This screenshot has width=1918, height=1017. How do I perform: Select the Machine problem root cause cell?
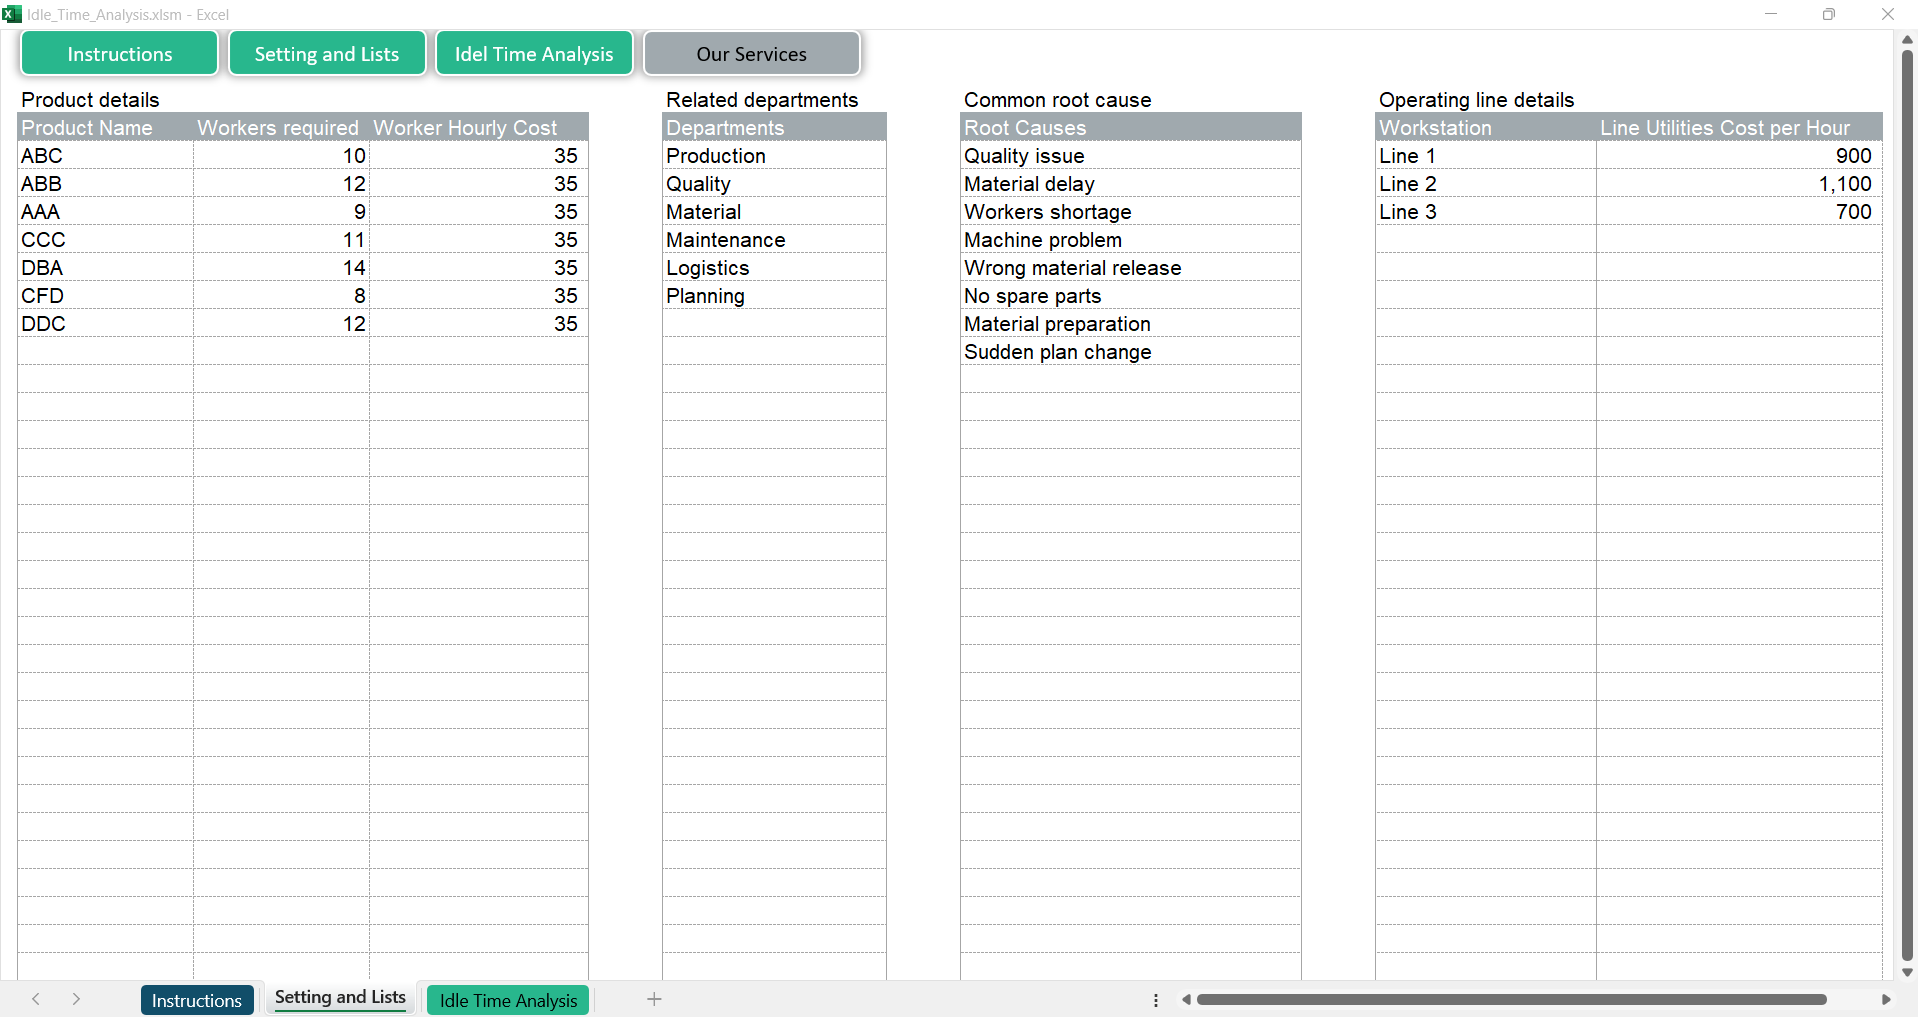point(1129,240)
